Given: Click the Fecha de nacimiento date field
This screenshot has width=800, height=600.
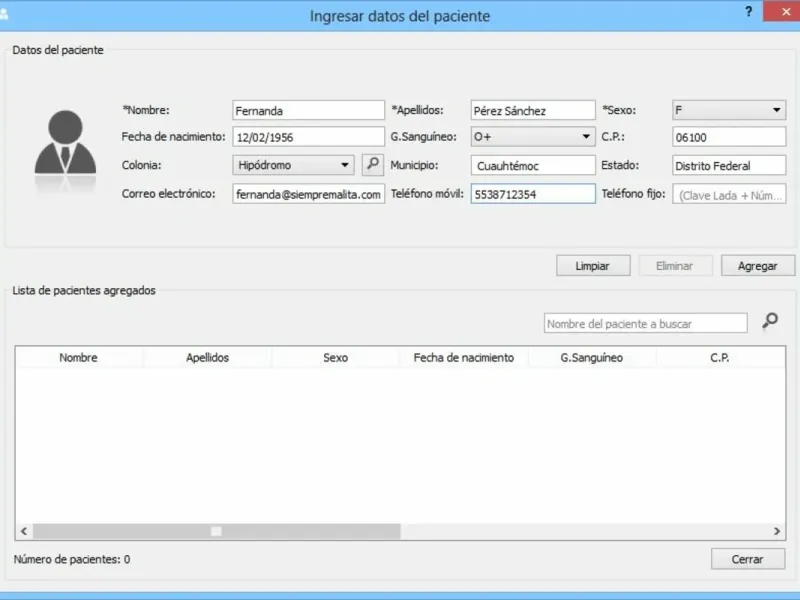Looking at the screenshot, I should tap(309, 137).
